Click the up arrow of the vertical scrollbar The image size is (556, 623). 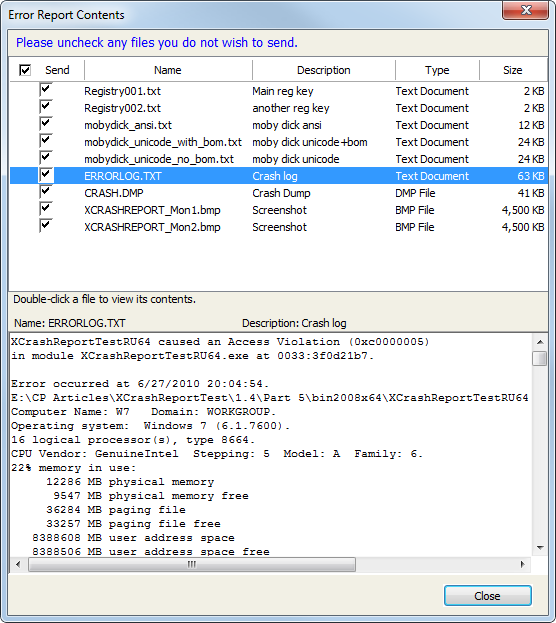coord(540,342)
